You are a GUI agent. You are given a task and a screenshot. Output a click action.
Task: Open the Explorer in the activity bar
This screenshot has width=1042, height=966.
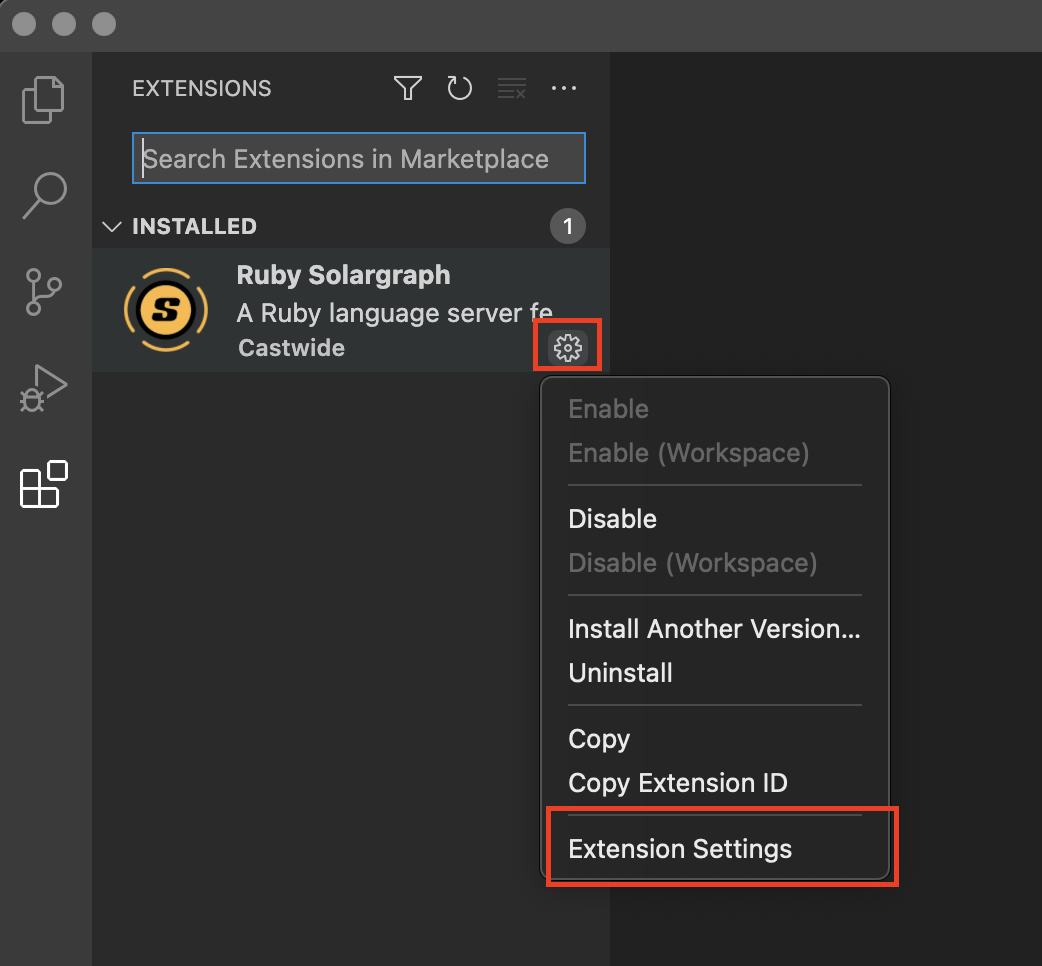pyautogui.click(x=42, y=99)
